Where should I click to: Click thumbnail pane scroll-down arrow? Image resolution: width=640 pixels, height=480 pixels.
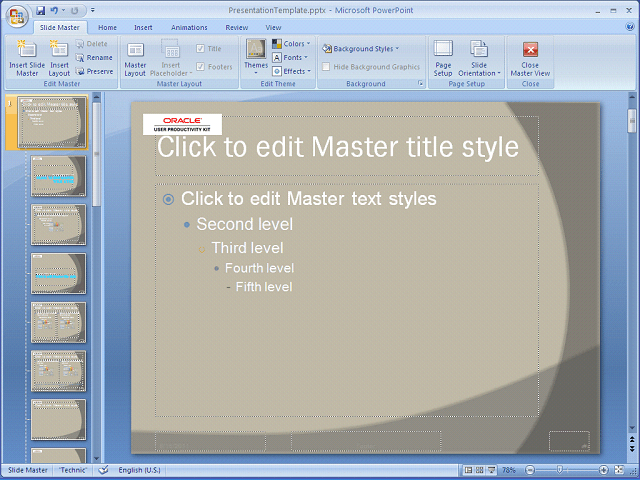97,459
